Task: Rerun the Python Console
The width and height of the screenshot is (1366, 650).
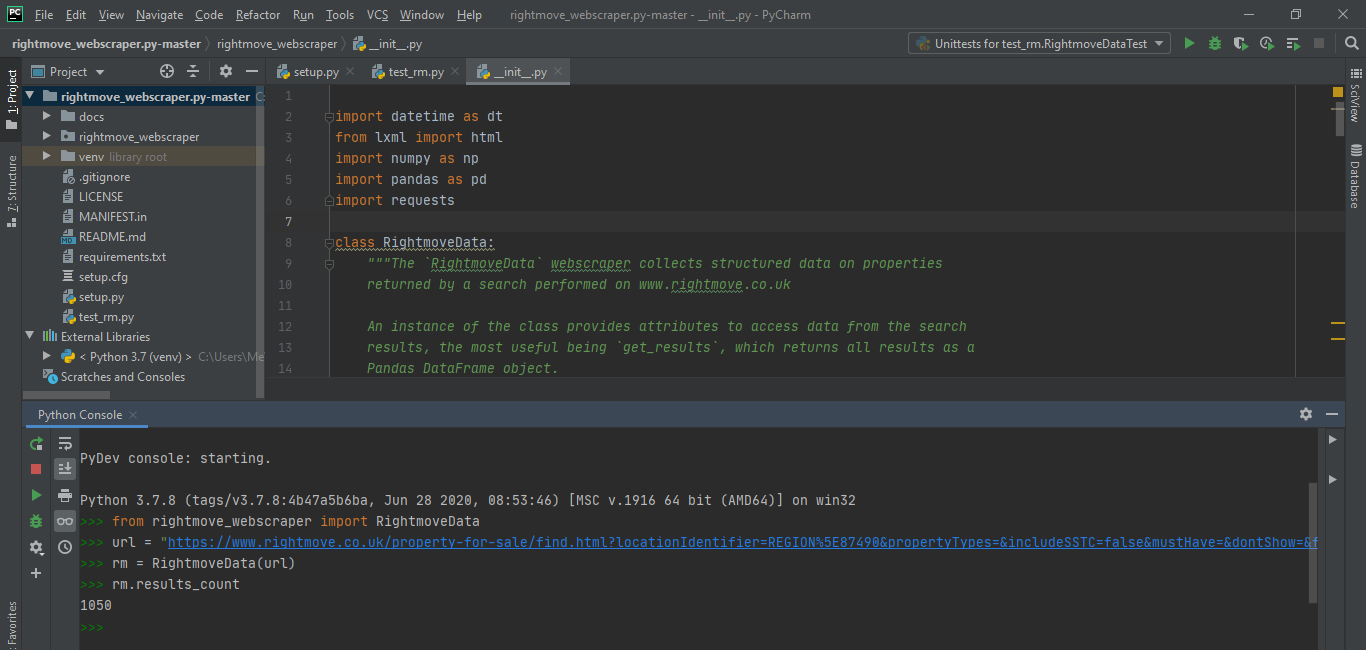Action: tap(36, 443)
